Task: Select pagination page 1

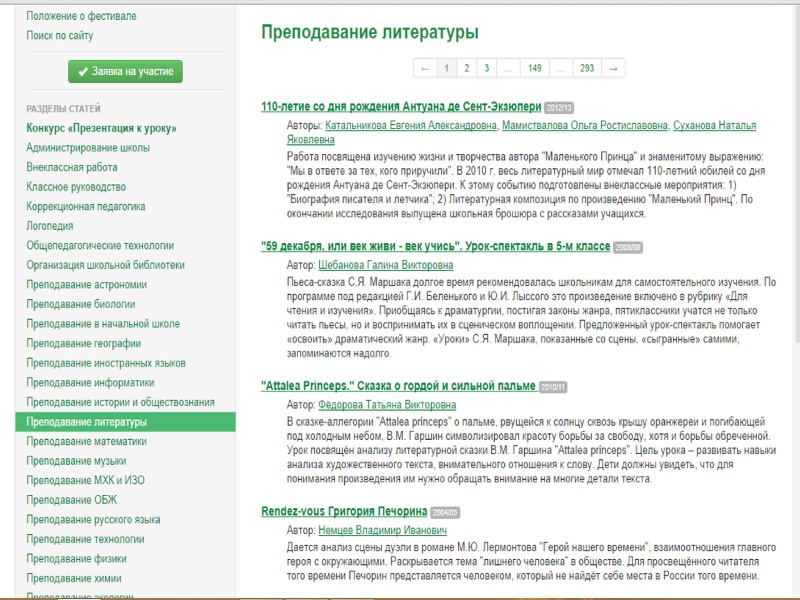Action: click(446, 68)
